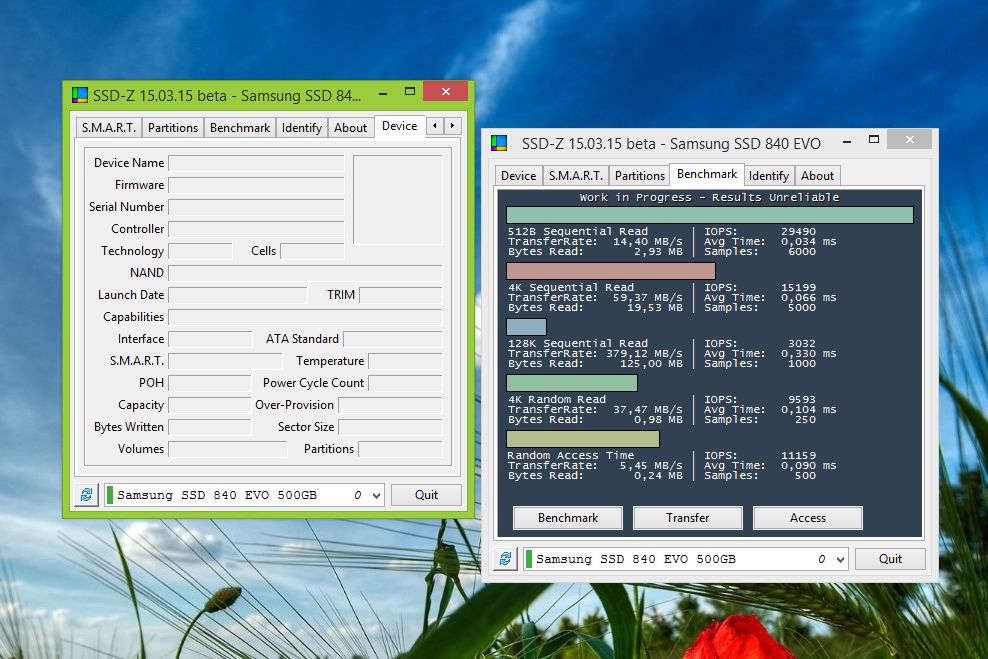Viewport: 988px width, 659px height.
Task: Click the '11159' IOPS value
Action: (x=798, y=456)
